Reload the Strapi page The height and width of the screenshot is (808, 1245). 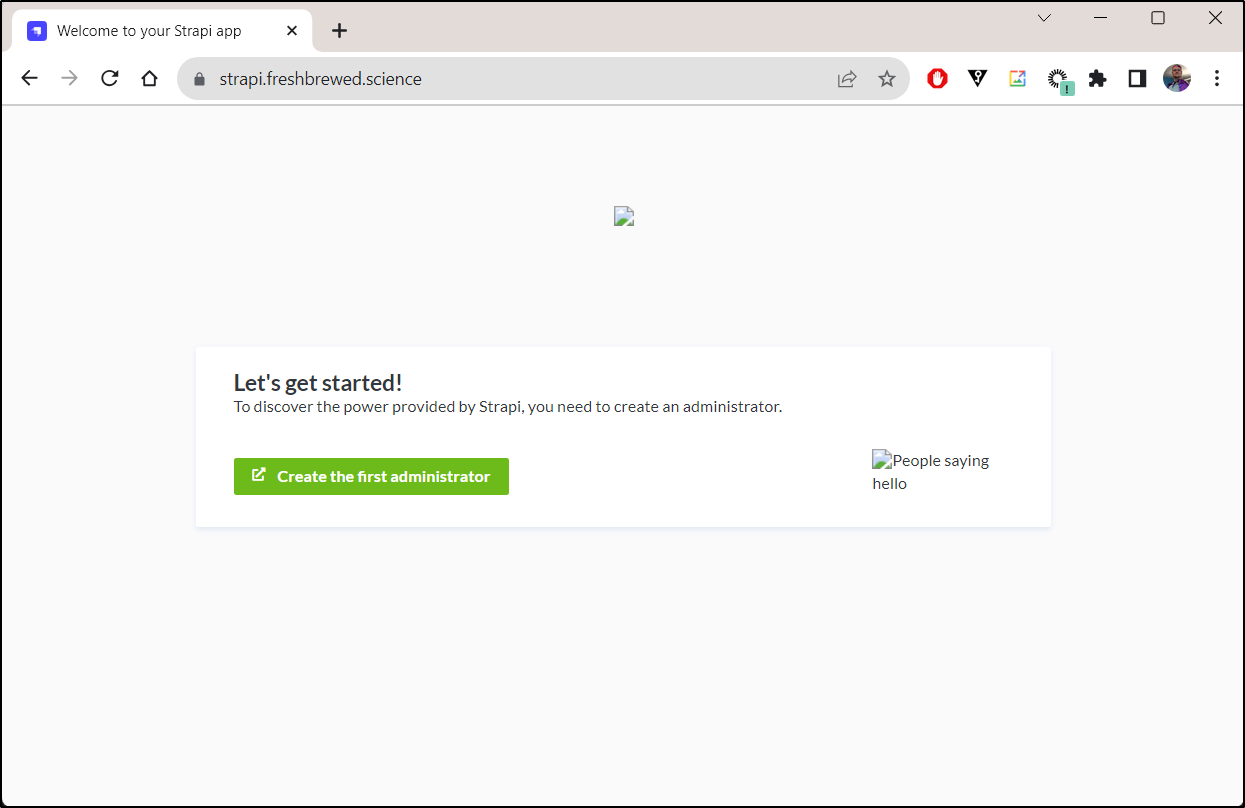[110, 78]
